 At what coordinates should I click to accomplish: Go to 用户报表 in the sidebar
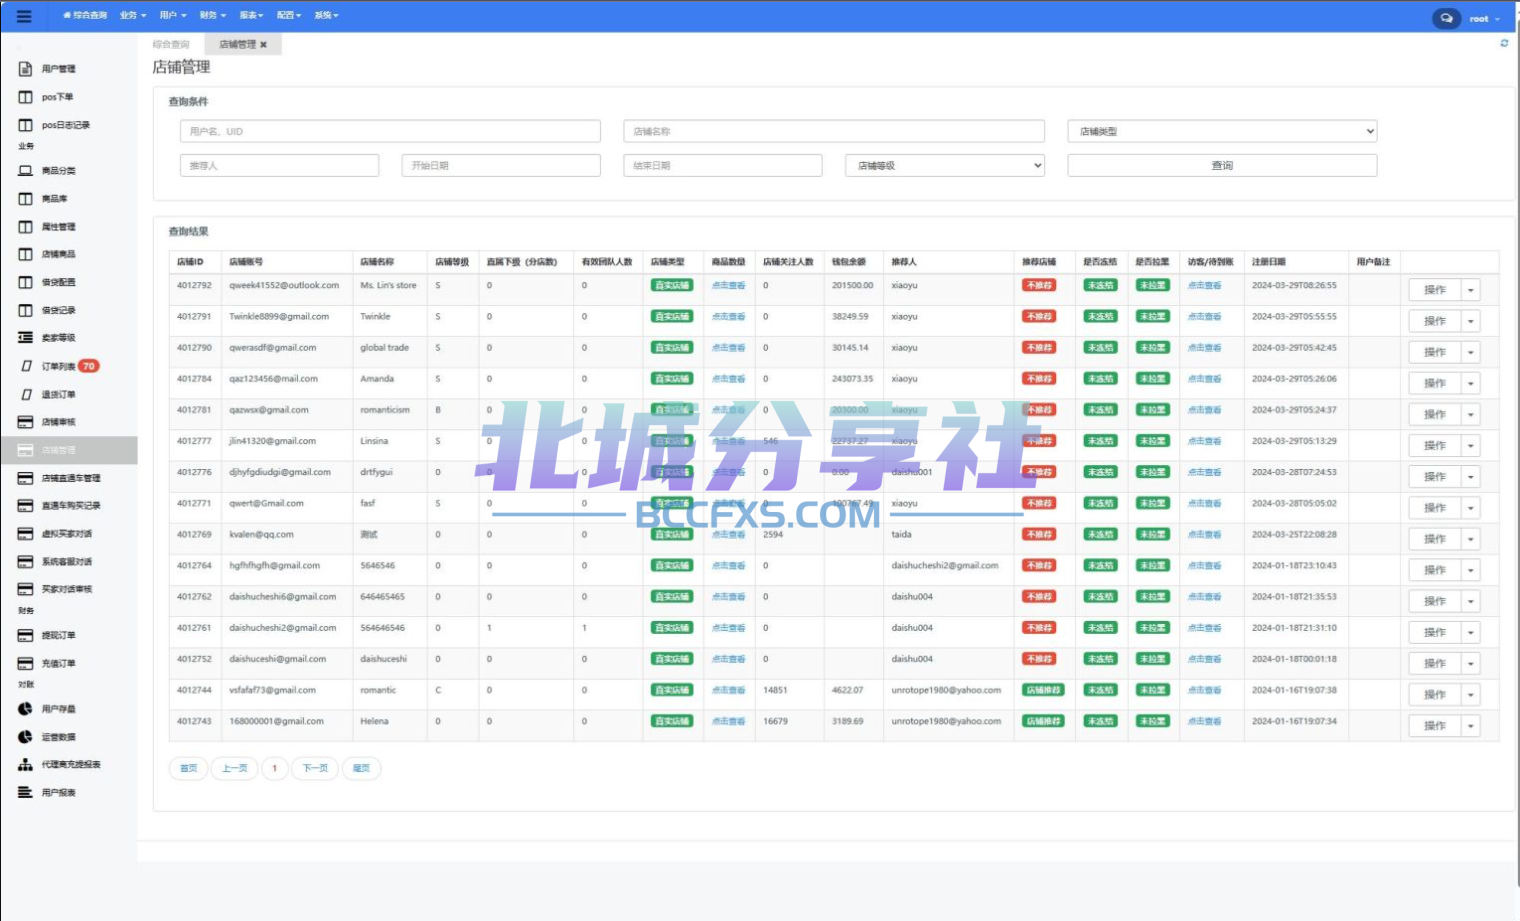[x=58, y=793]
